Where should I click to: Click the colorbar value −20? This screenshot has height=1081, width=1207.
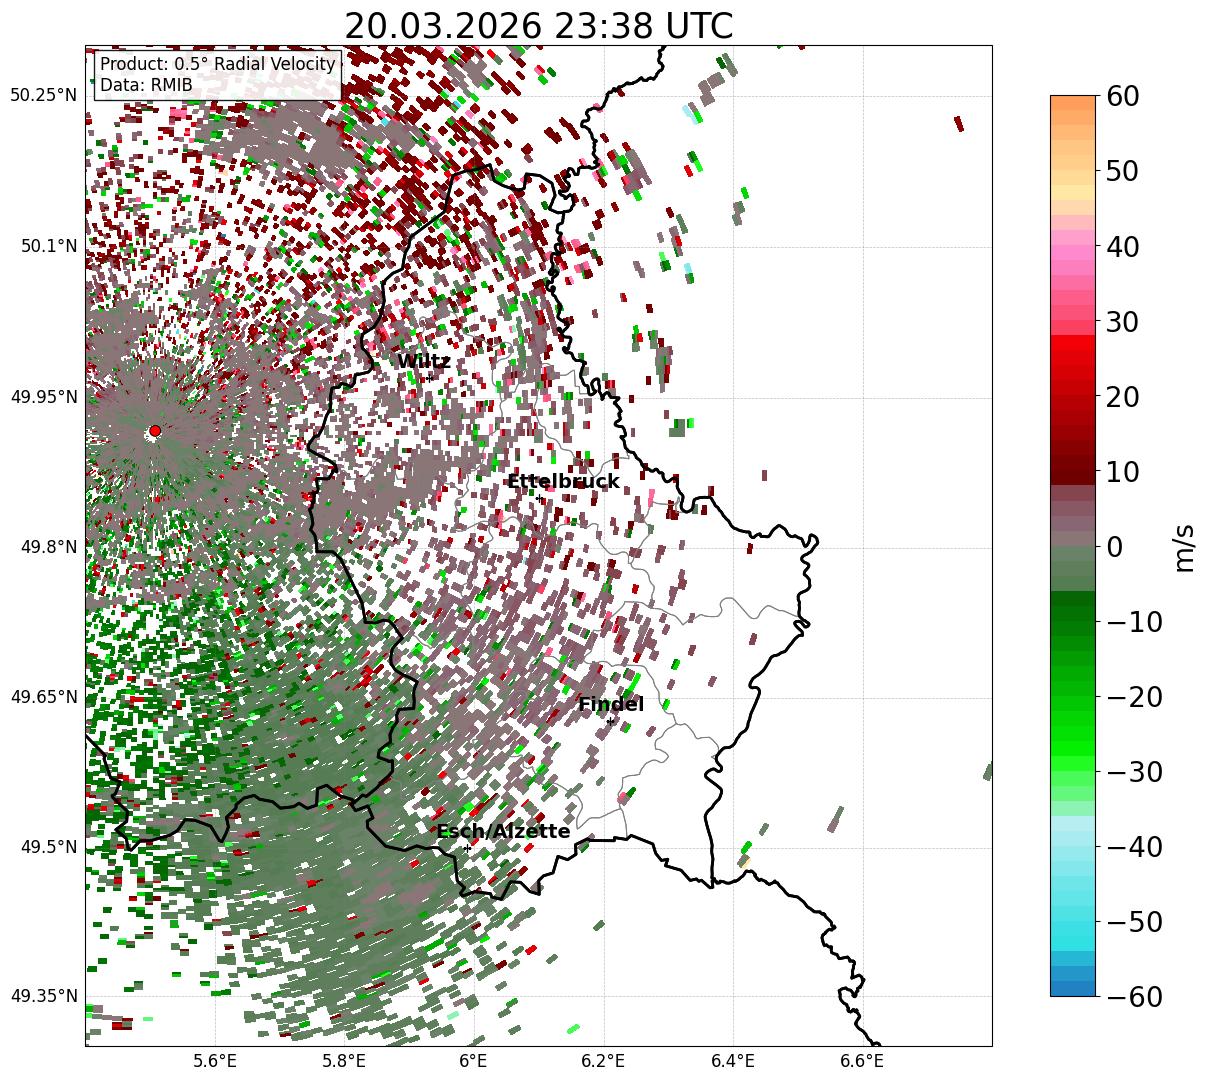click(1134, 697)
